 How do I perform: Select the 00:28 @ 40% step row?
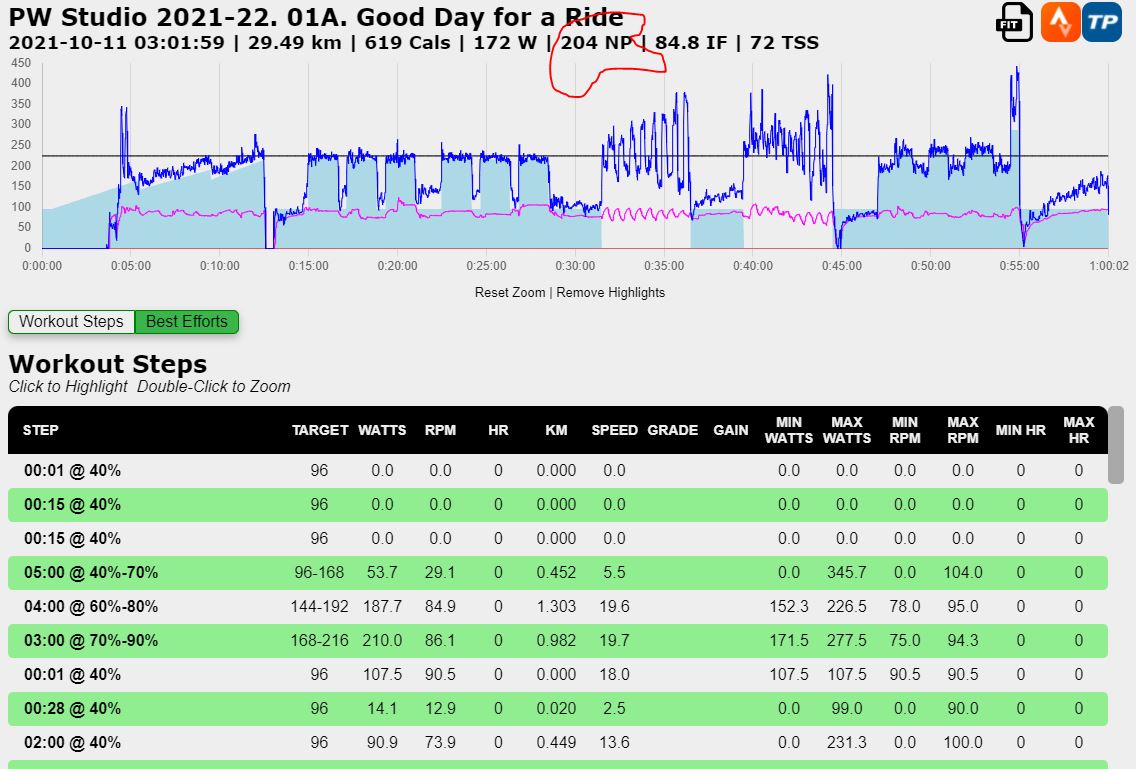(72, 709)
